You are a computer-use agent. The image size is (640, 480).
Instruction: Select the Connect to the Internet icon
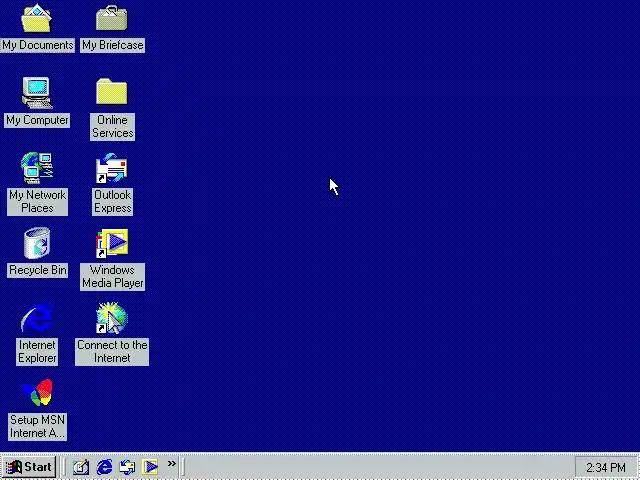(112, 318)
